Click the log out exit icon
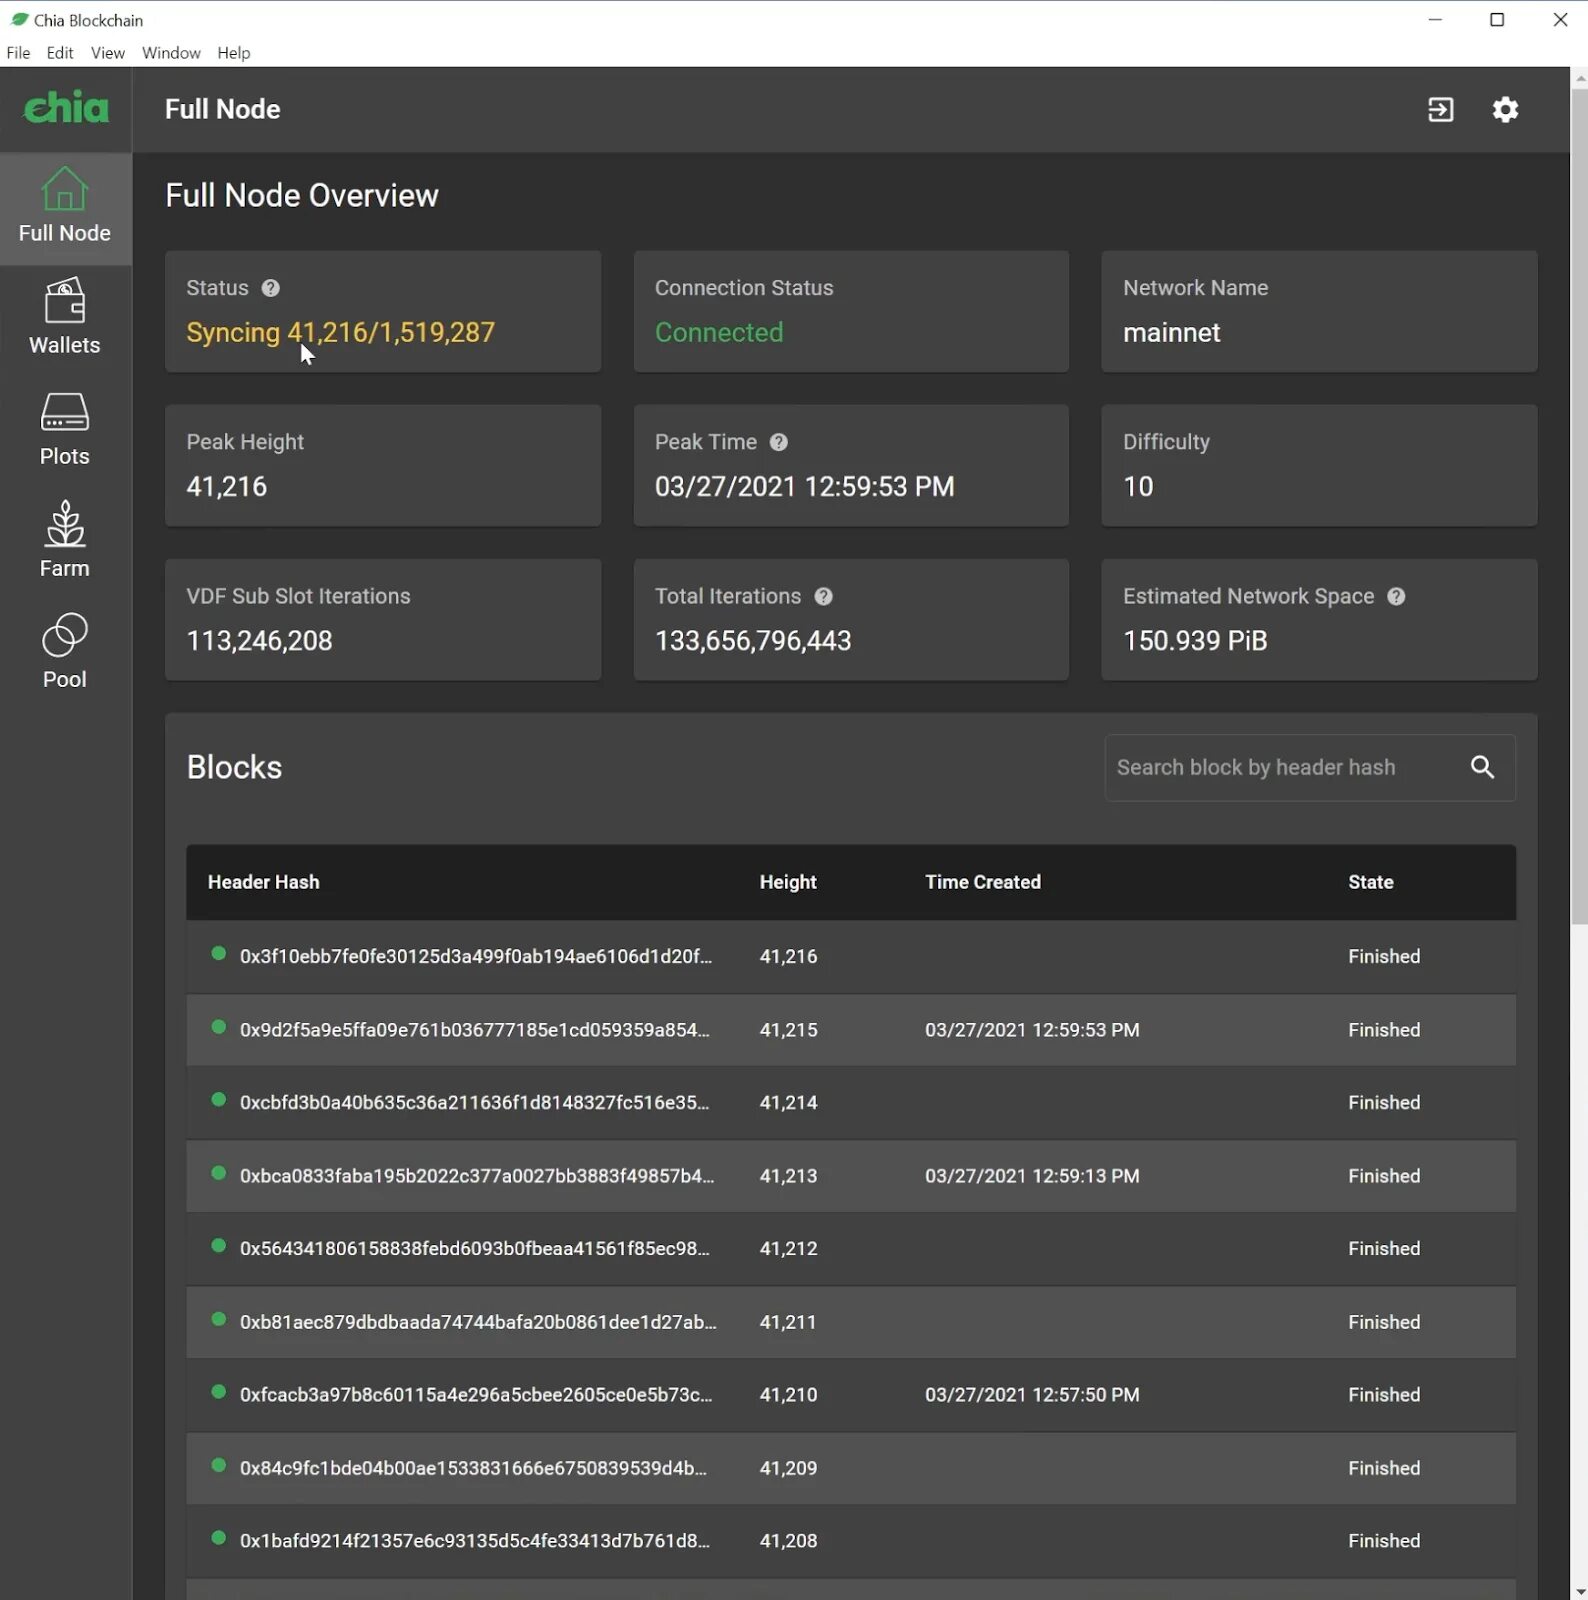The height and width of the screenshot is (1600, 1588). (x=1440, y=110)
